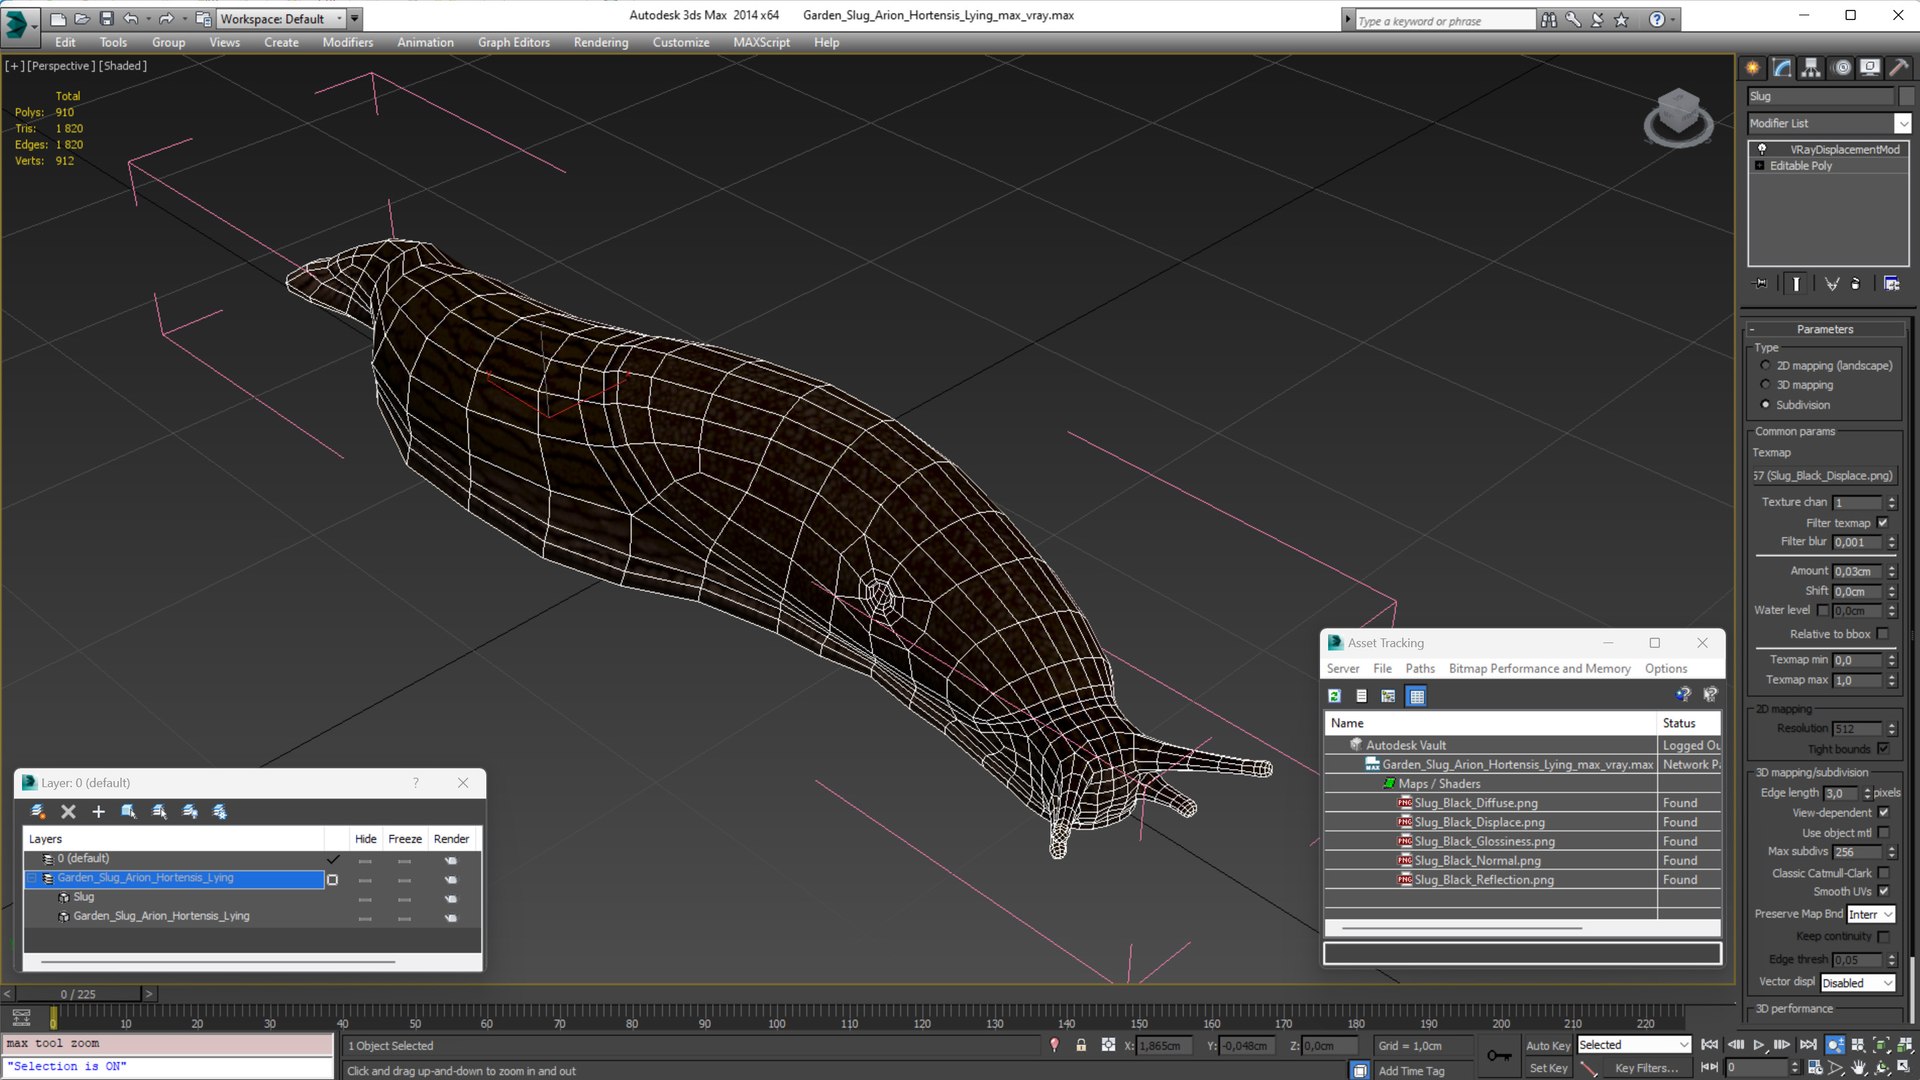
Task: Open Paths menu in Asset Tracking
Action: [x=1419, y=669]
